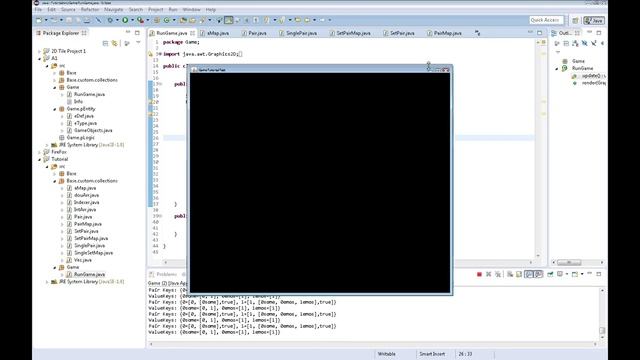Screen dimensions: 640x360
Task: Toggle Show Console When Standard Error Changes
Action: coord(539,274)
